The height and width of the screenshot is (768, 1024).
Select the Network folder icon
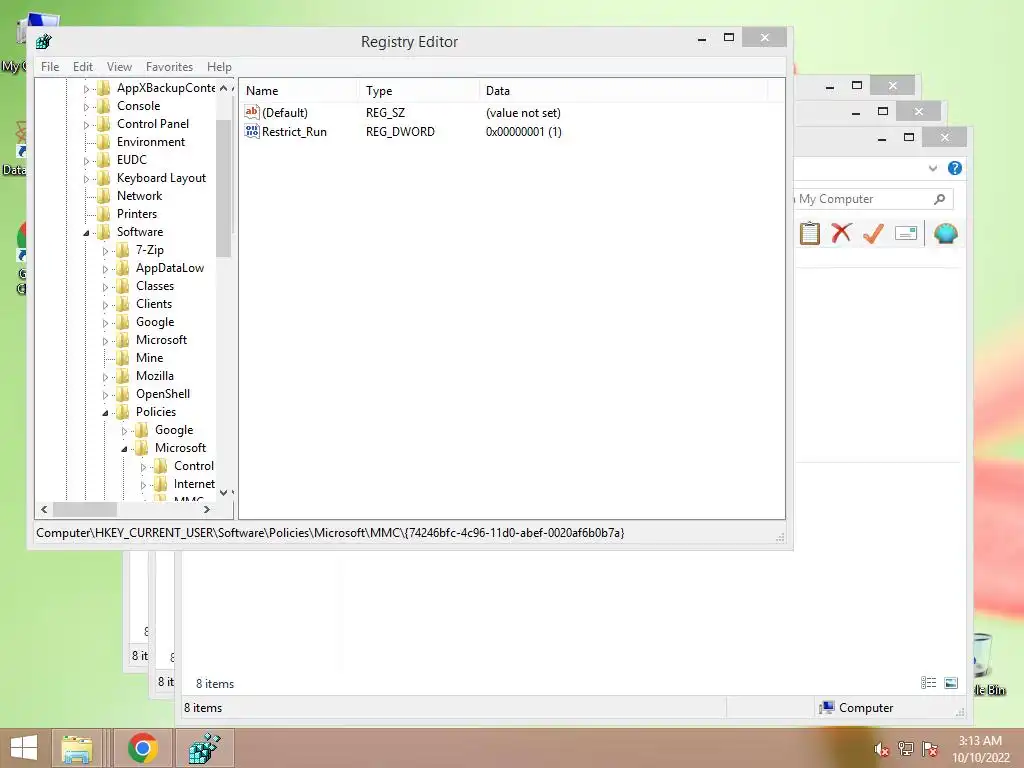point(103,196)
